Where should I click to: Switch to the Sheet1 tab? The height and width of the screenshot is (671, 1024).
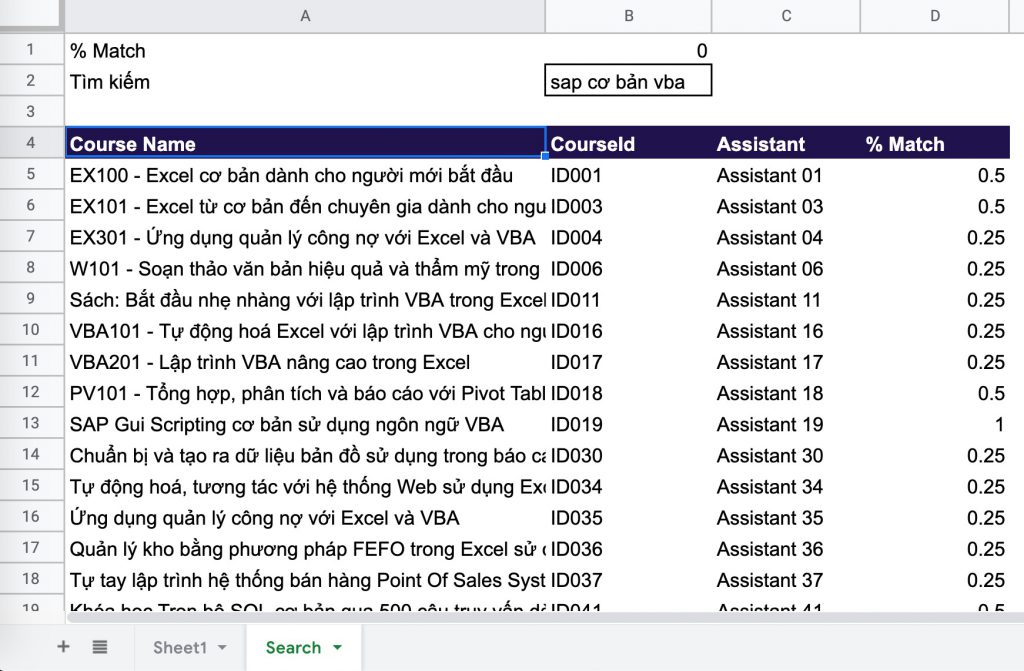179,648
